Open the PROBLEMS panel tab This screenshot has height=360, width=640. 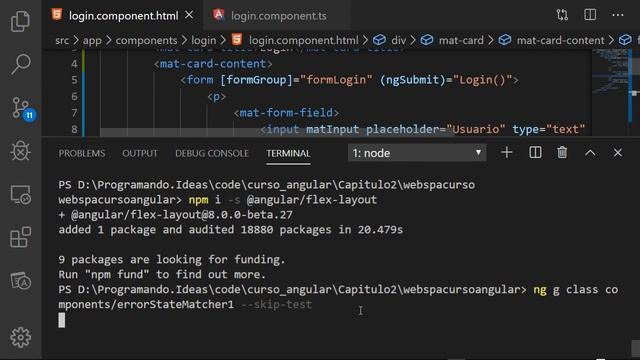[82, 153]
